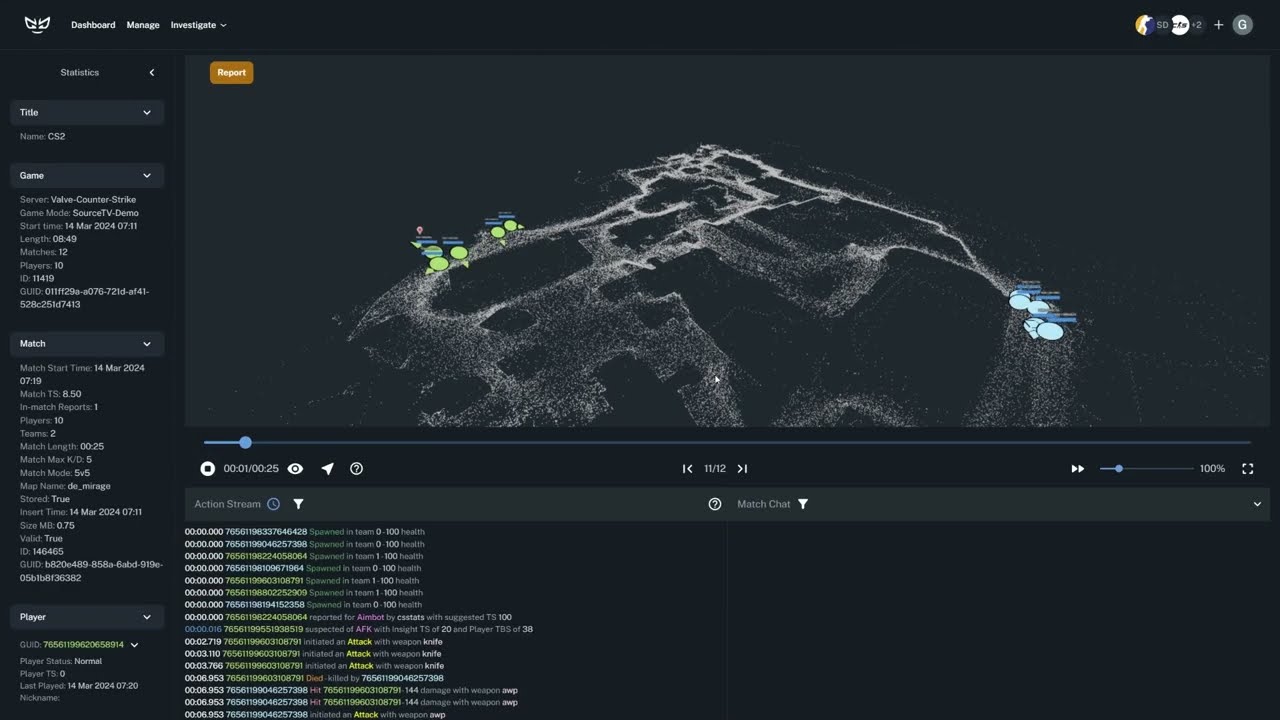Click 'suspected of AFK' event row
The height and width of the screenshot is (720, 1280).
coord(359,629)
